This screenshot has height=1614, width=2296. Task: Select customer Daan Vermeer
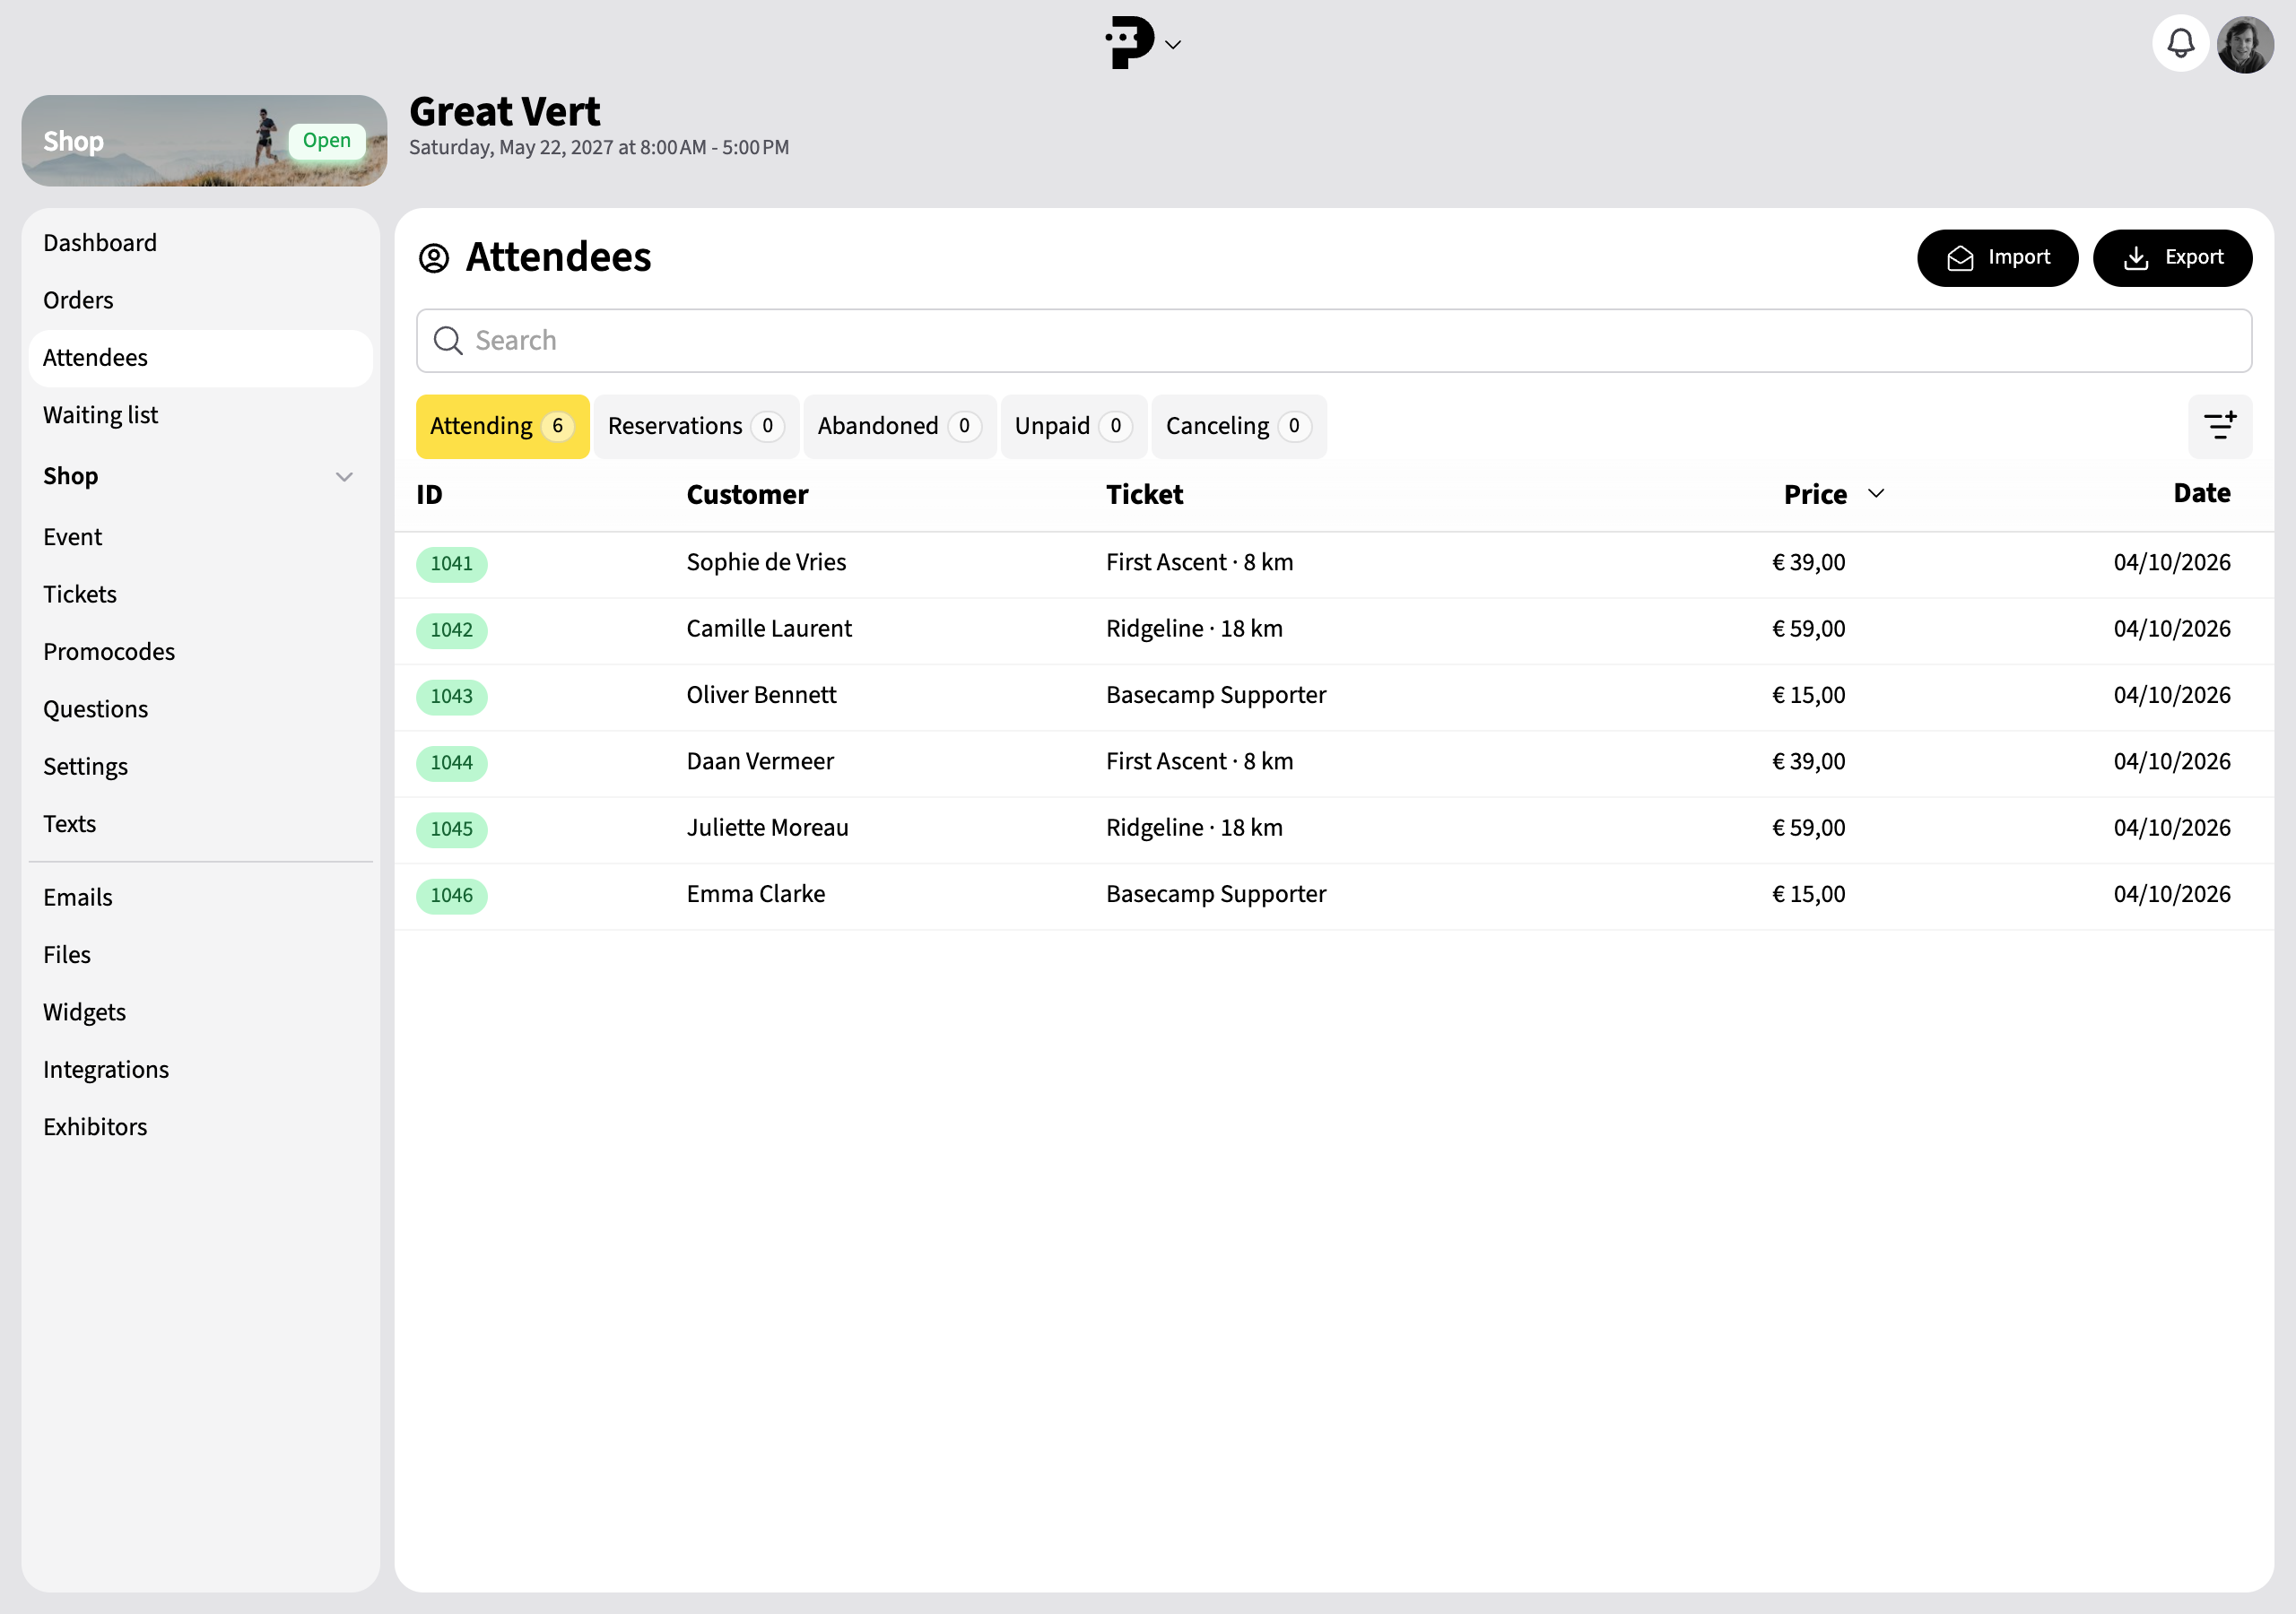pyautogui.click(x=760, y=762)
